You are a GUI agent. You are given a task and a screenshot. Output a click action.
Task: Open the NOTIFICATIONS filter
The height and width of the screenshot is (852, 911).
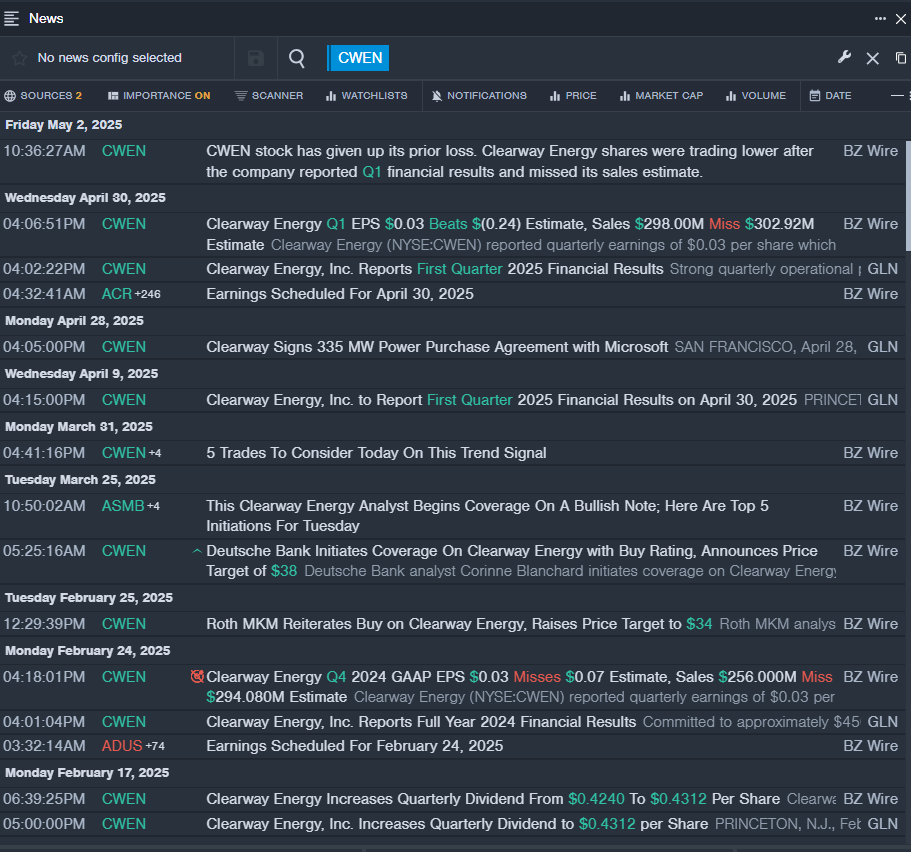(x=479, y=95)
